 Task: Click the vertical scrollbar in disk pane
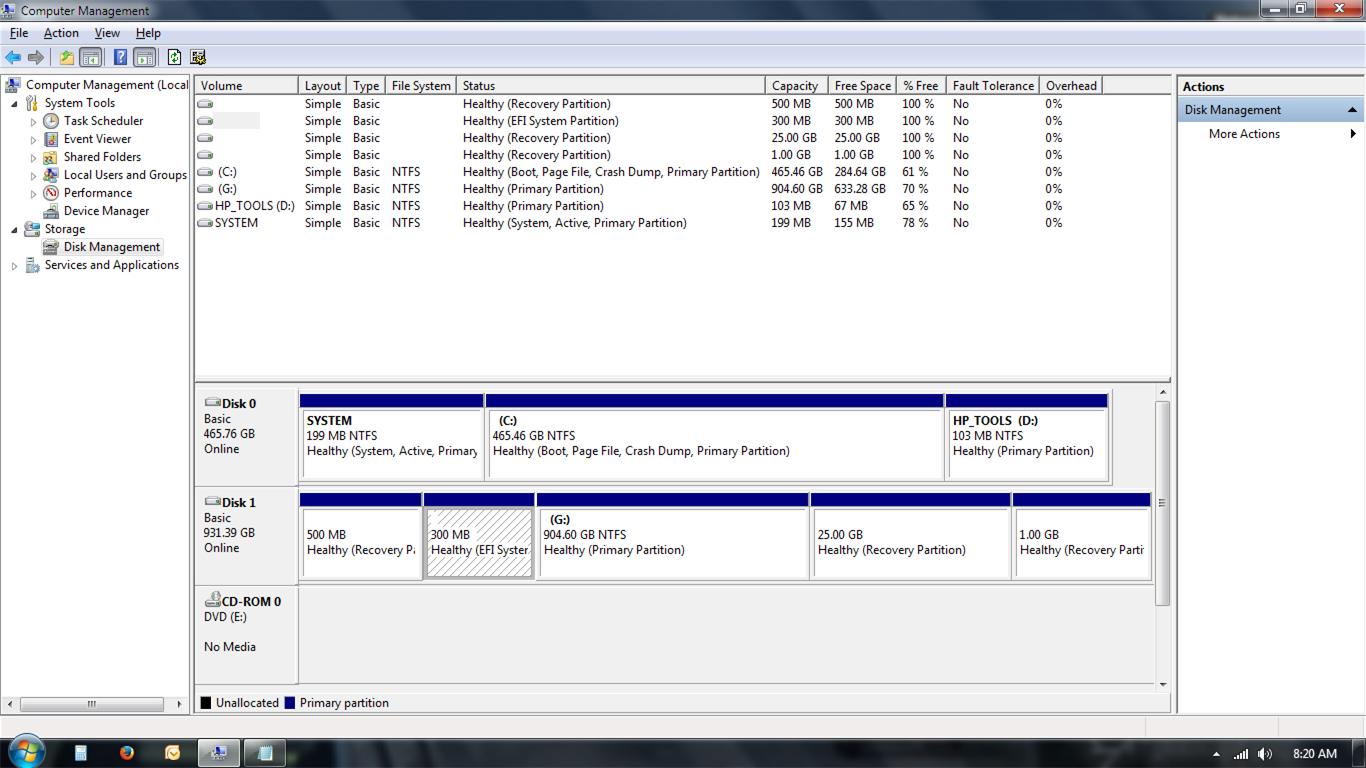click(1161, 503)
